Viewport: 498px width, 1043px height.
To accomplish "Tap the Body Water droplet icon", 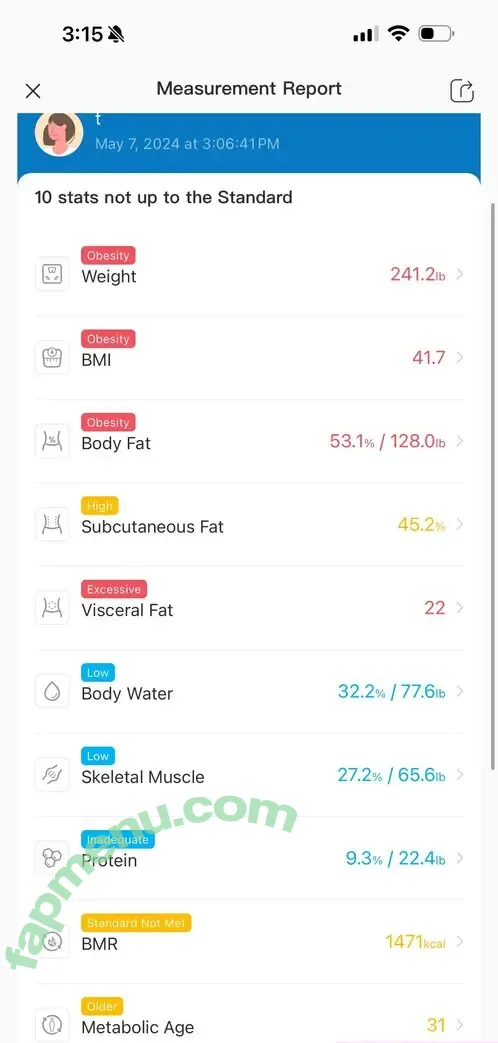I will pos(52,691).
